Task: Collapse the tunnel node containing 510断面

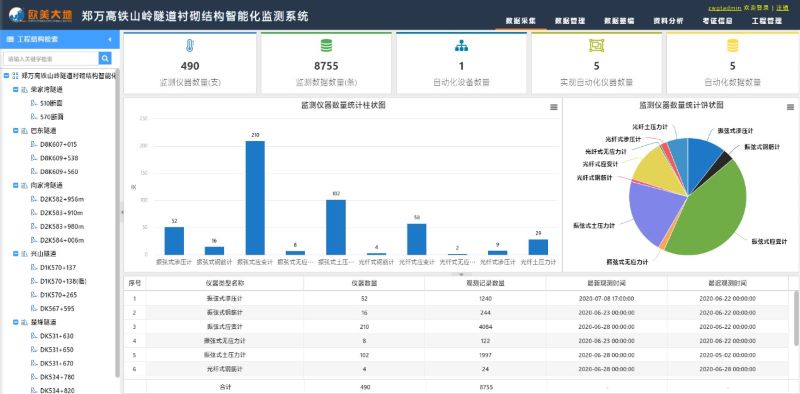Action: 15,89
